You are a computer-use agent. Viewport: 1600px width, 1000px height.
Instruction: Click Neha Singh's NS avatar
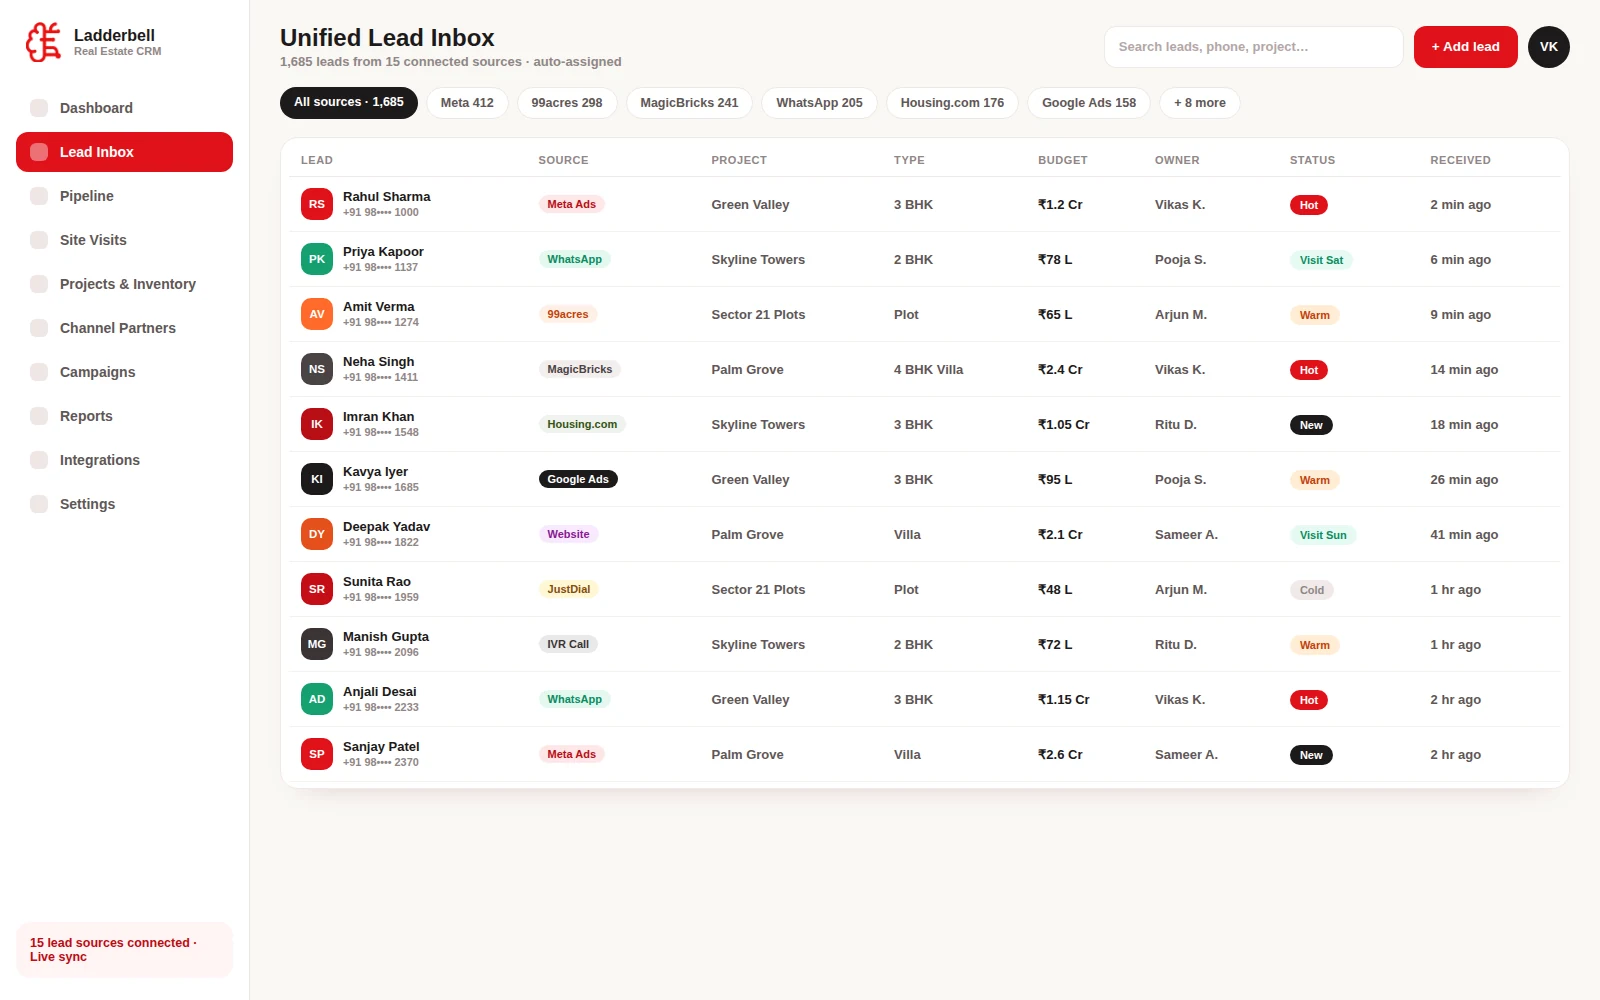point(317,369)
